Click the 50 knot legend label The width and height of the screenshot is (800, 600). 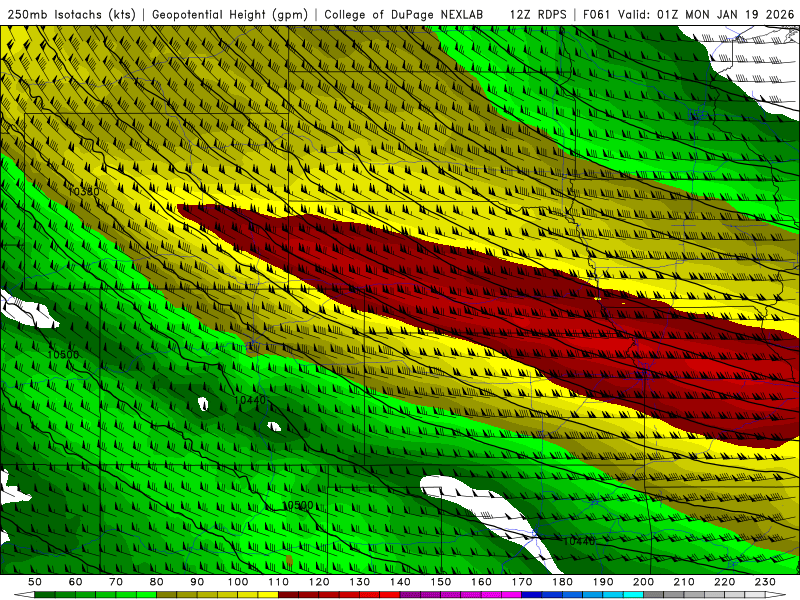(x=35, y=582)
